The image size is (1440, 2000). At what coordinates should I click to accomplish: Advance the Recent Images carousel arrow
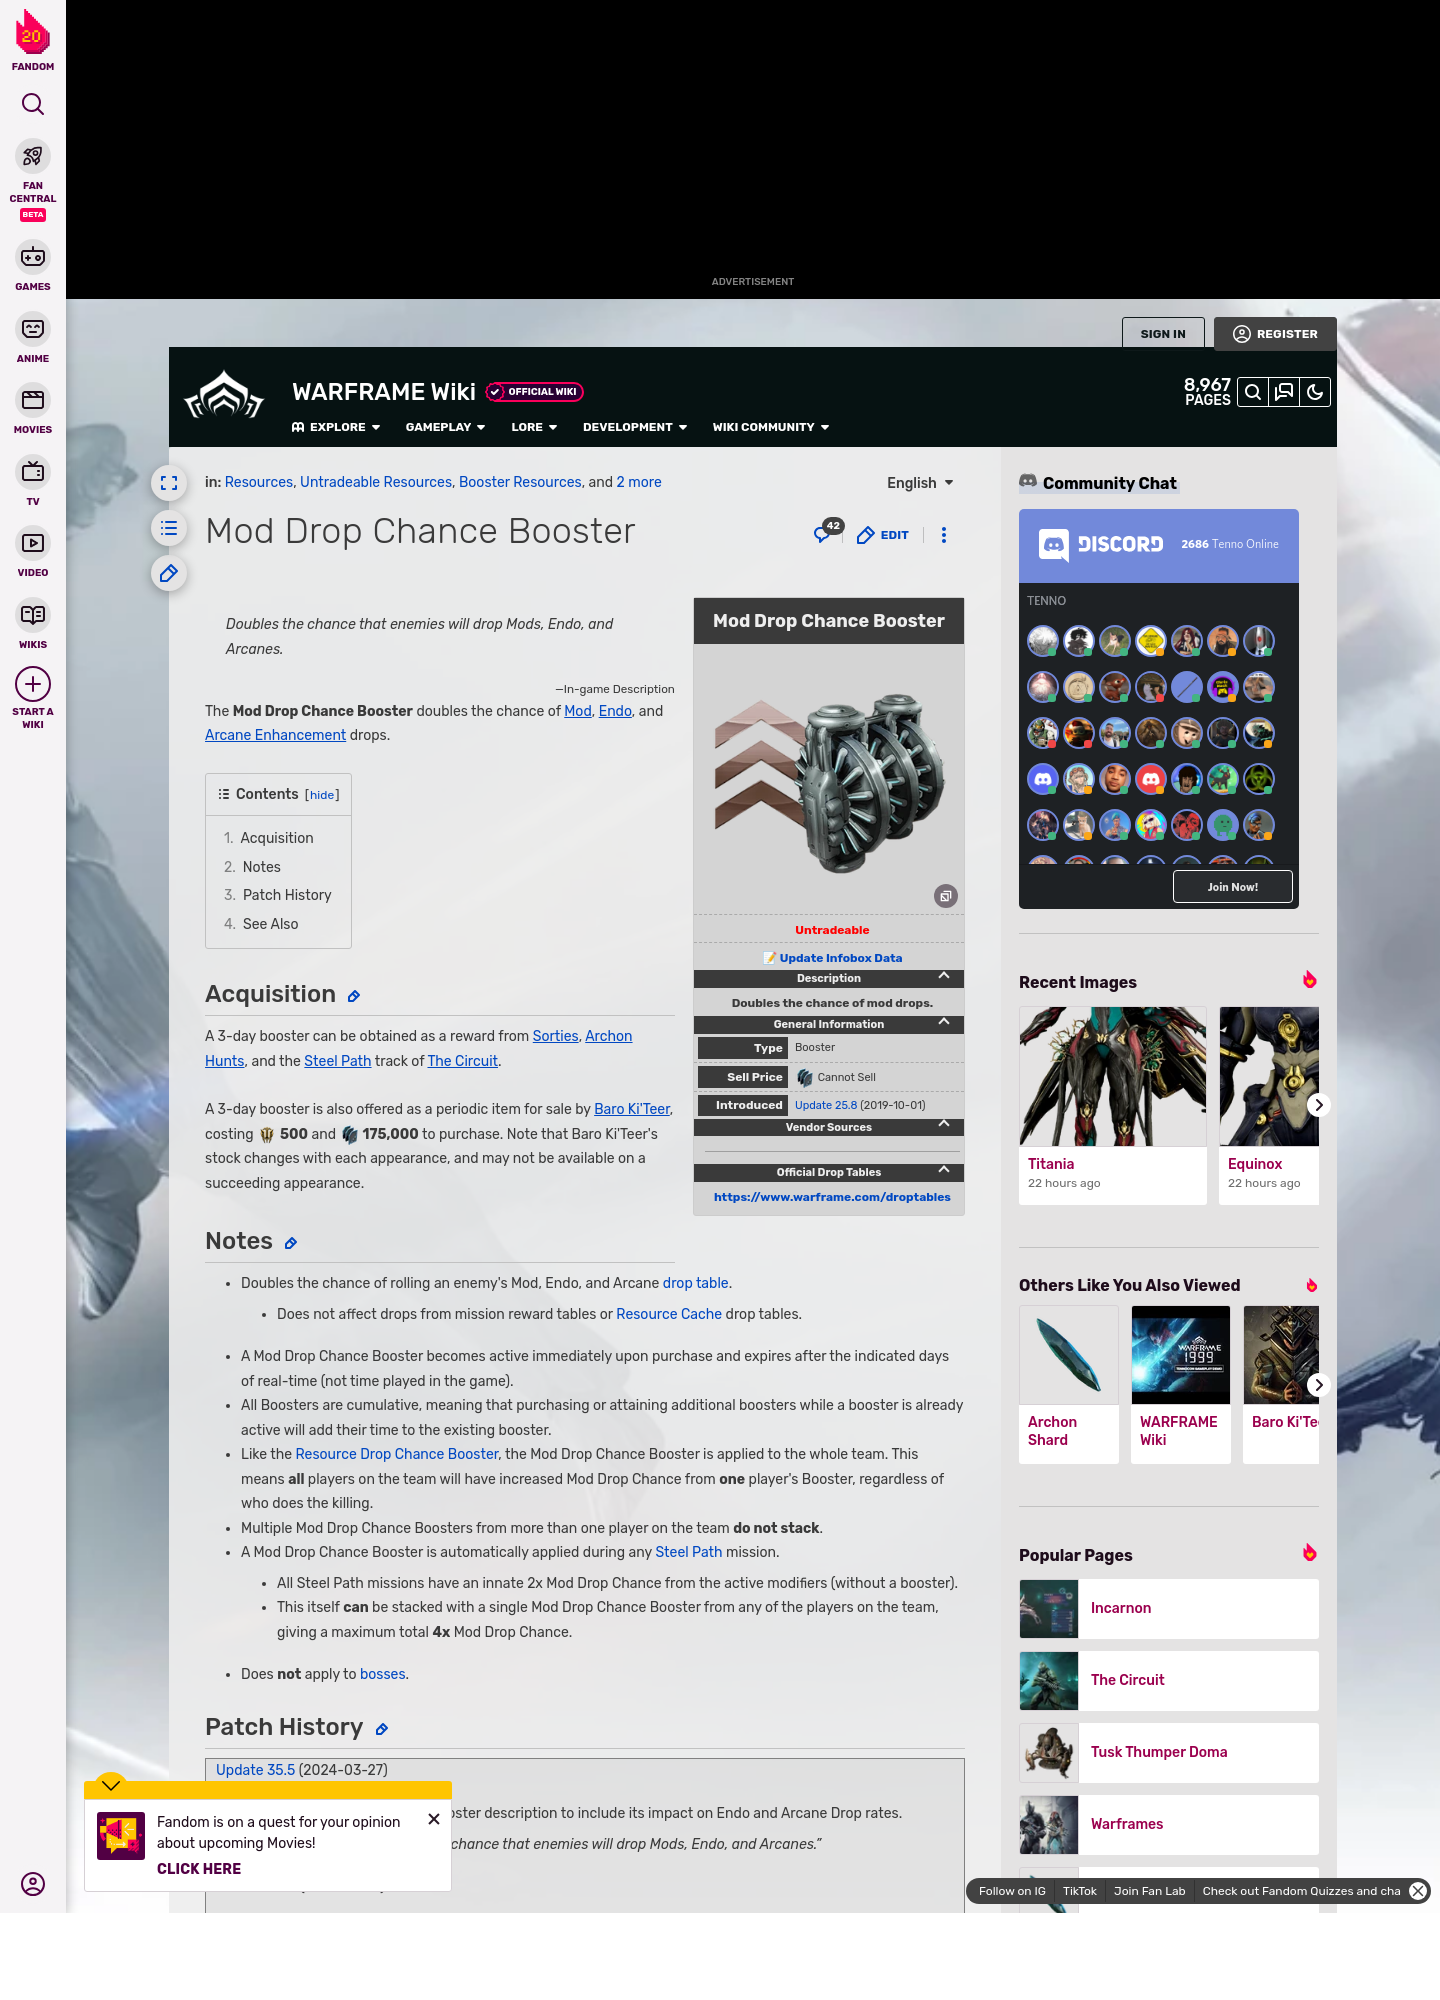pos(1318,1105)
